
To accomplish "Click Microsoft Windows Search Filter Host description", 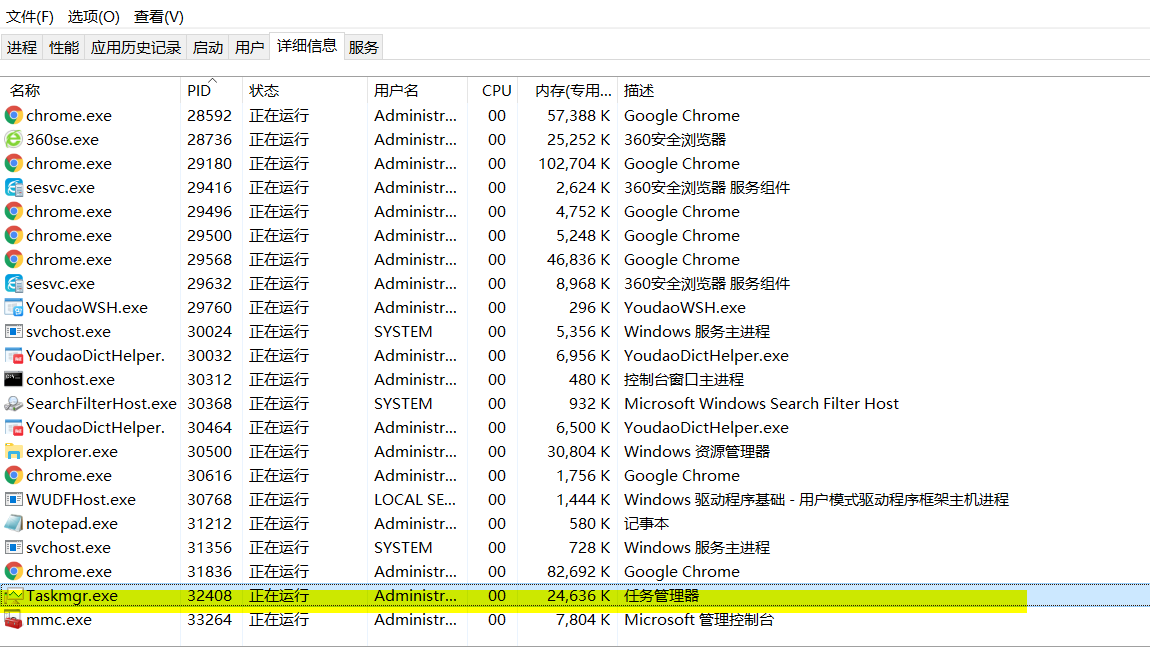I will pos(761,403).
